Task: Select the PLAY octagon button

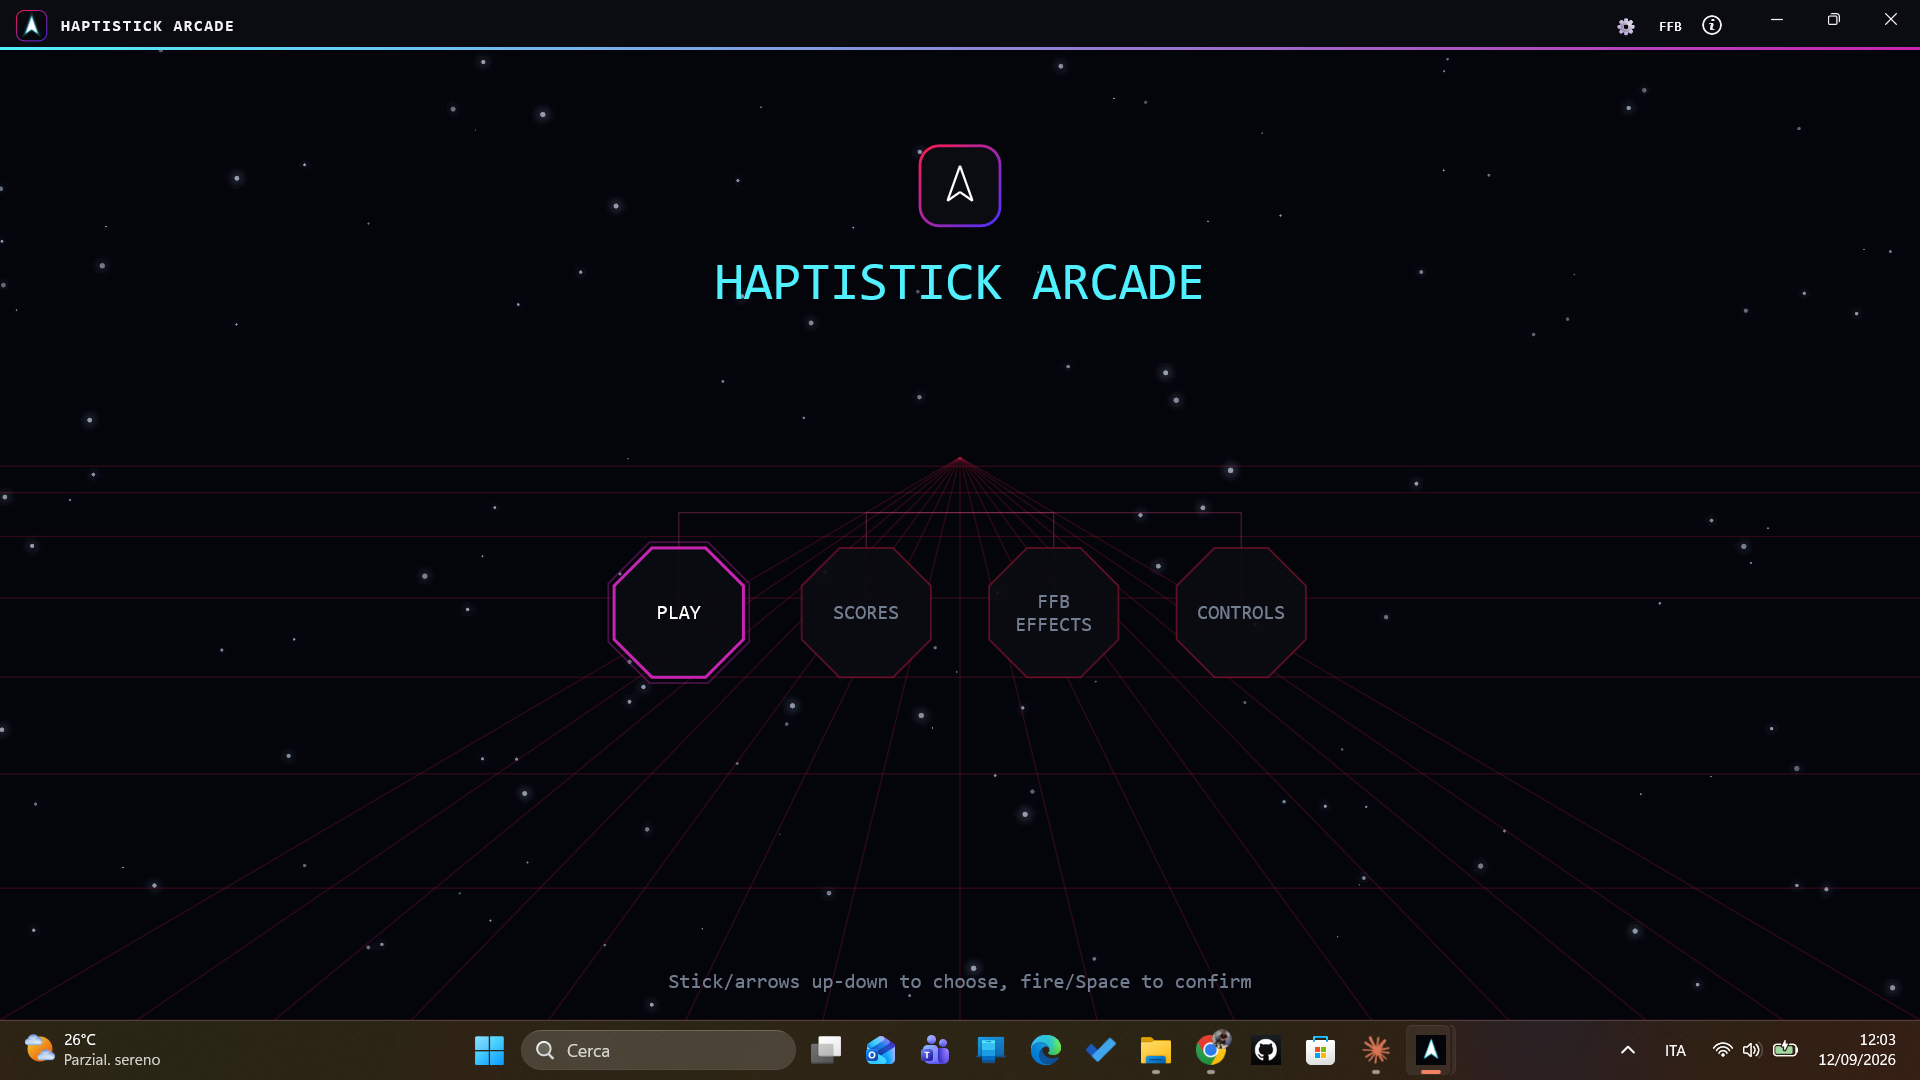Action: pos(679,613)
